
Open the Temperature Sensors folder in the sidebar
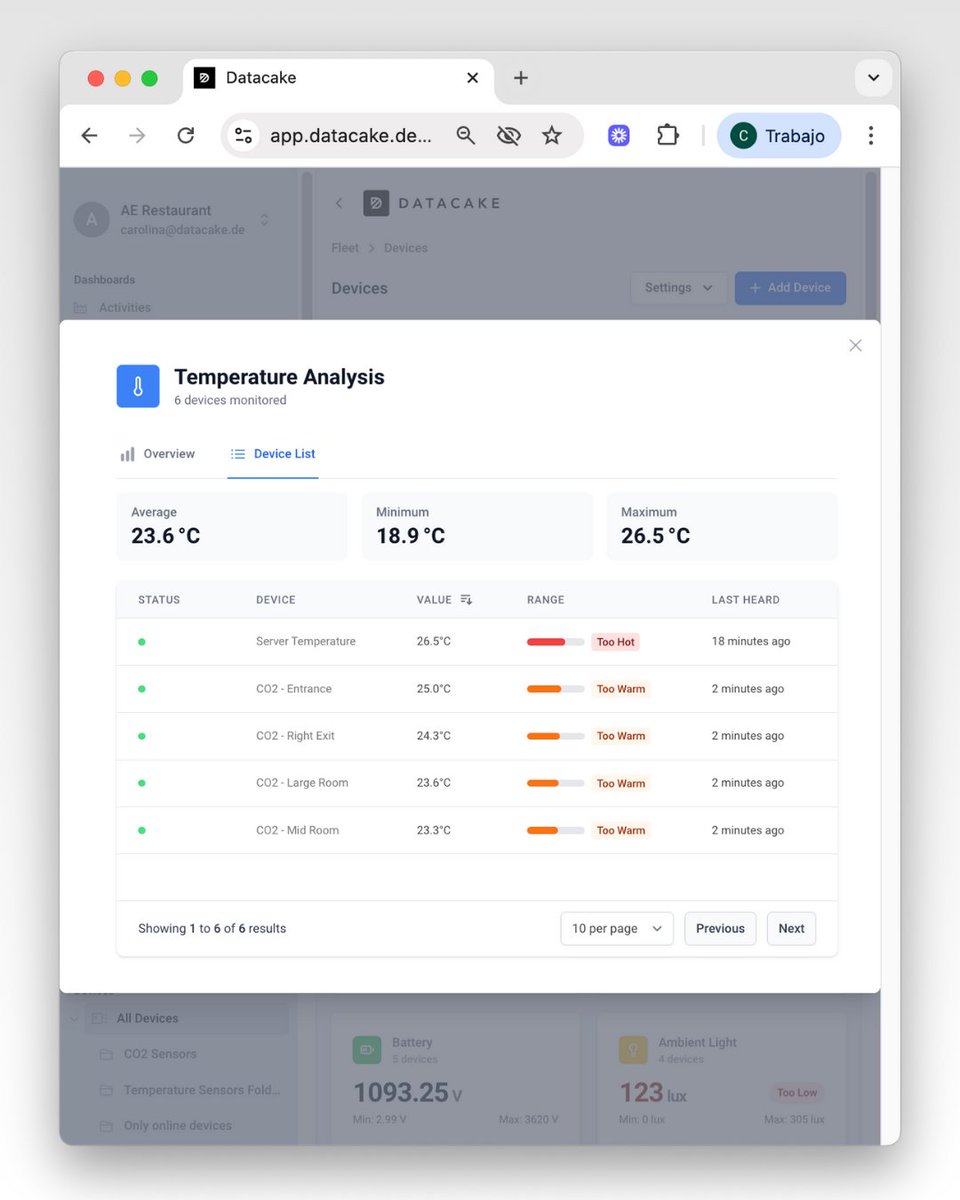(188, 1090)
